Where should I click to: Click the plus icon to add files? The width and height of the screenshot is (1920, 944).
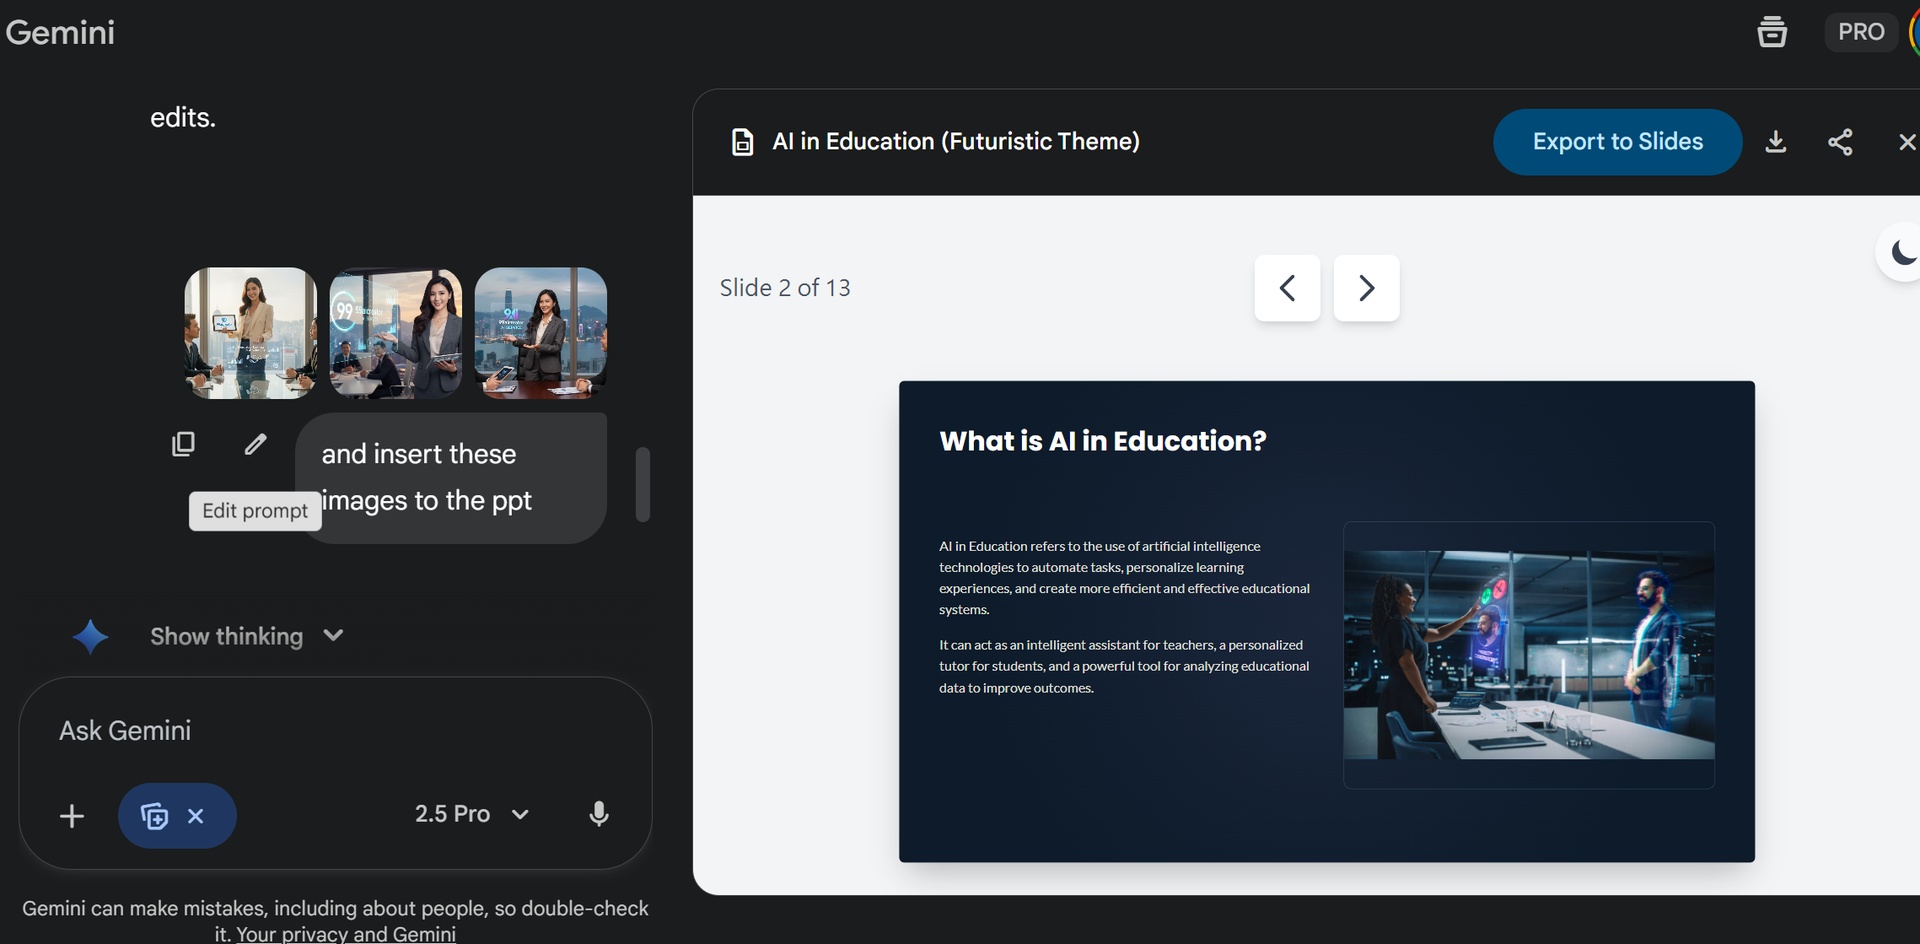[72, 816]
